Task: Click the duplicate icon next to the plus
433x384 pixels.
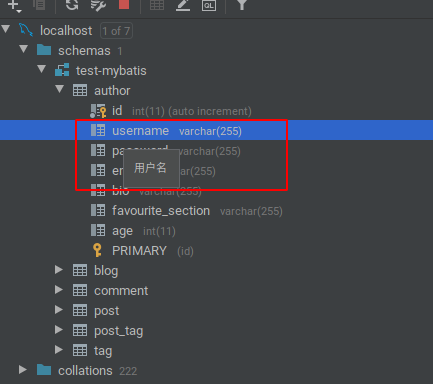Action: tap(39, 4)
